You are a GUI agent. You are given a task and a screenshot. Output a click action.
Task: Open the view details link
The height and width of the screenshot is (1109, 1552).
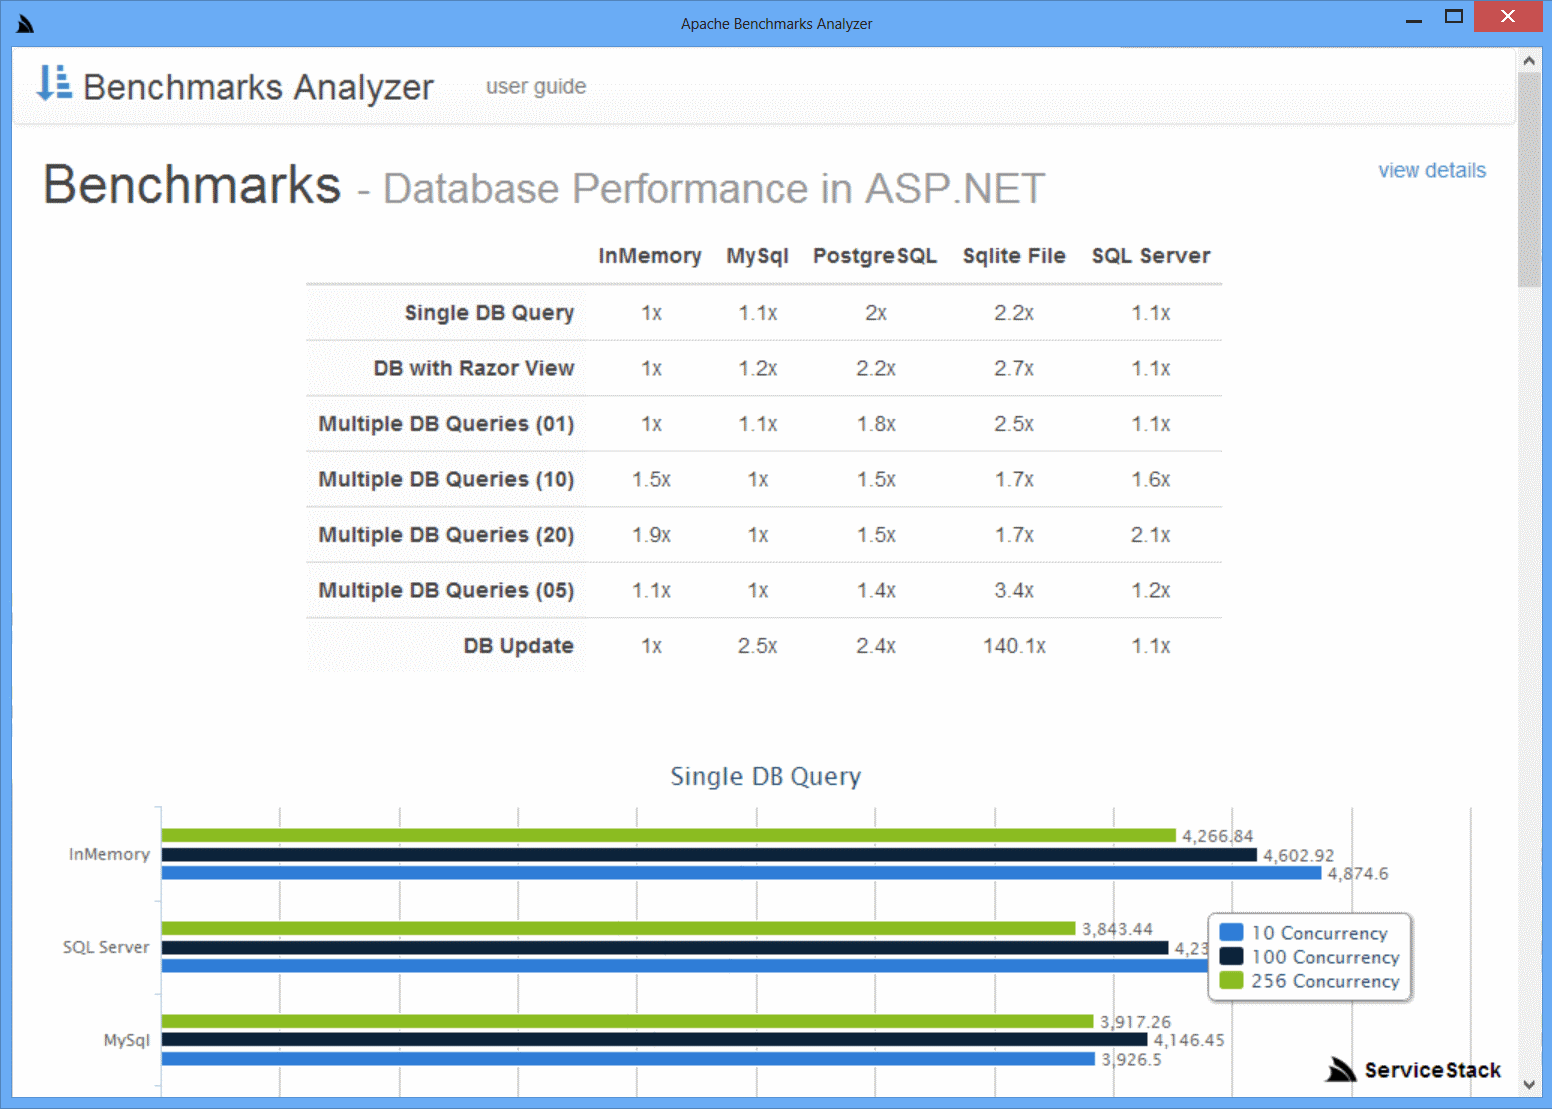1432,170
